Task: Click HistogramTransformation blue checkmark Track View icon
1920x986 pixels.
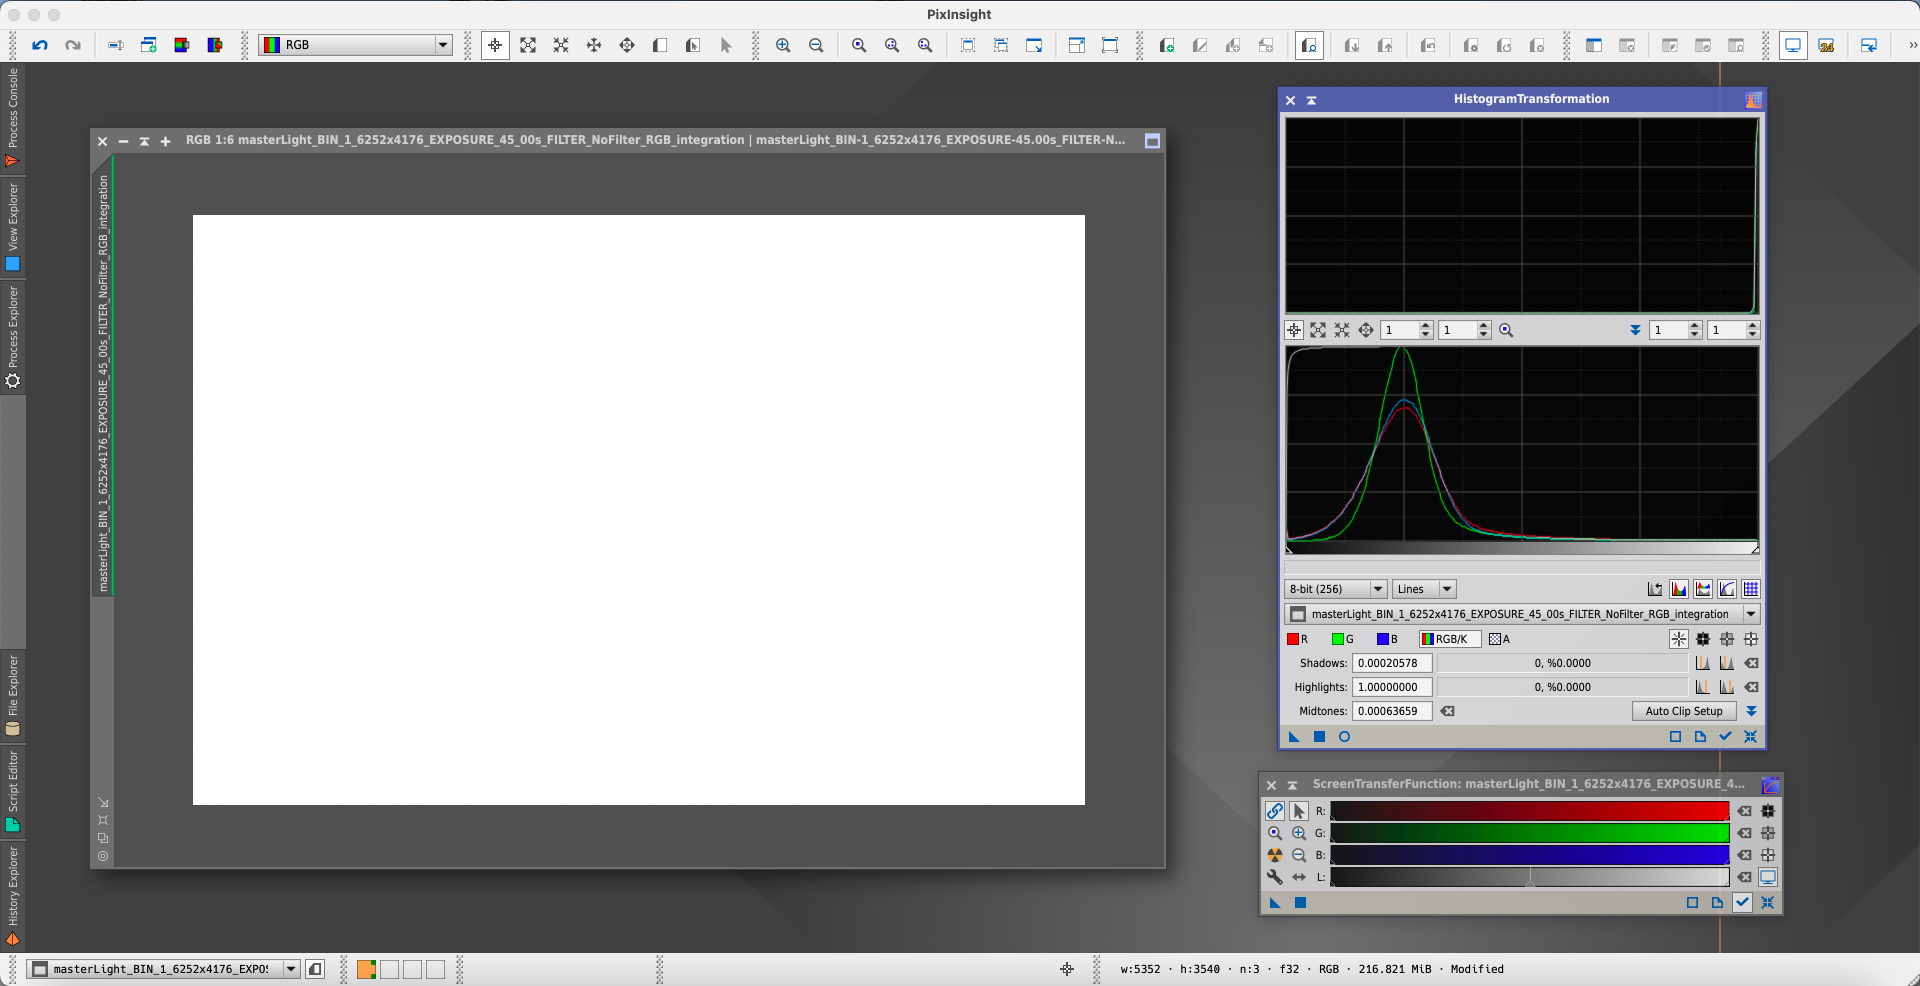Action: pyautogui.click(x=1725, y=737)
